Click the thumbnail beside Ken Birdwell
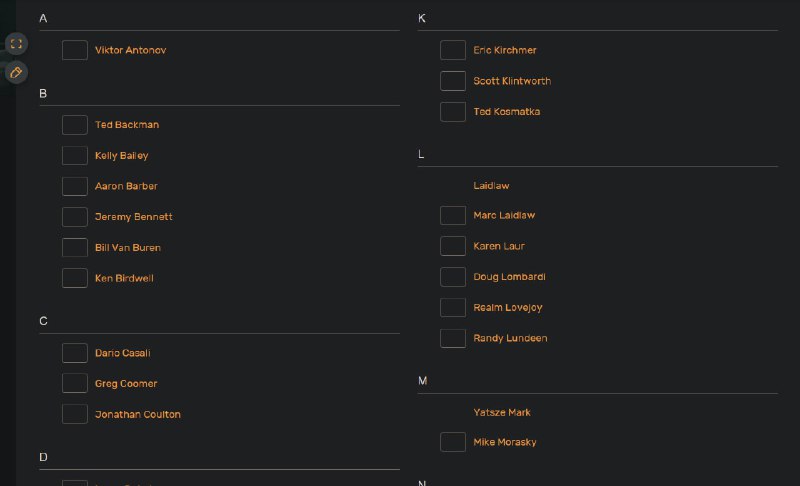 (75, 278)
